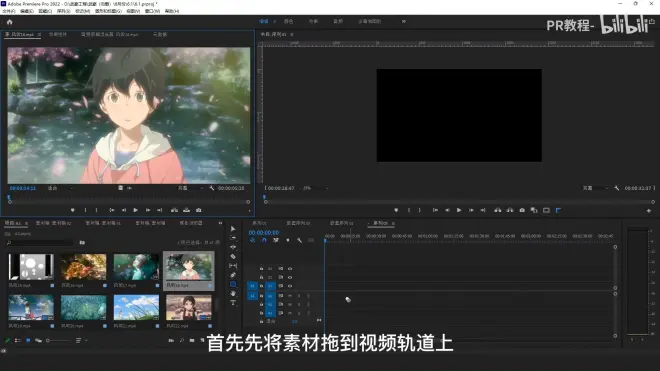This screenshot has height=371, width=660.
Task: Click bin filter icon next to search
Action: click(82, 243)
